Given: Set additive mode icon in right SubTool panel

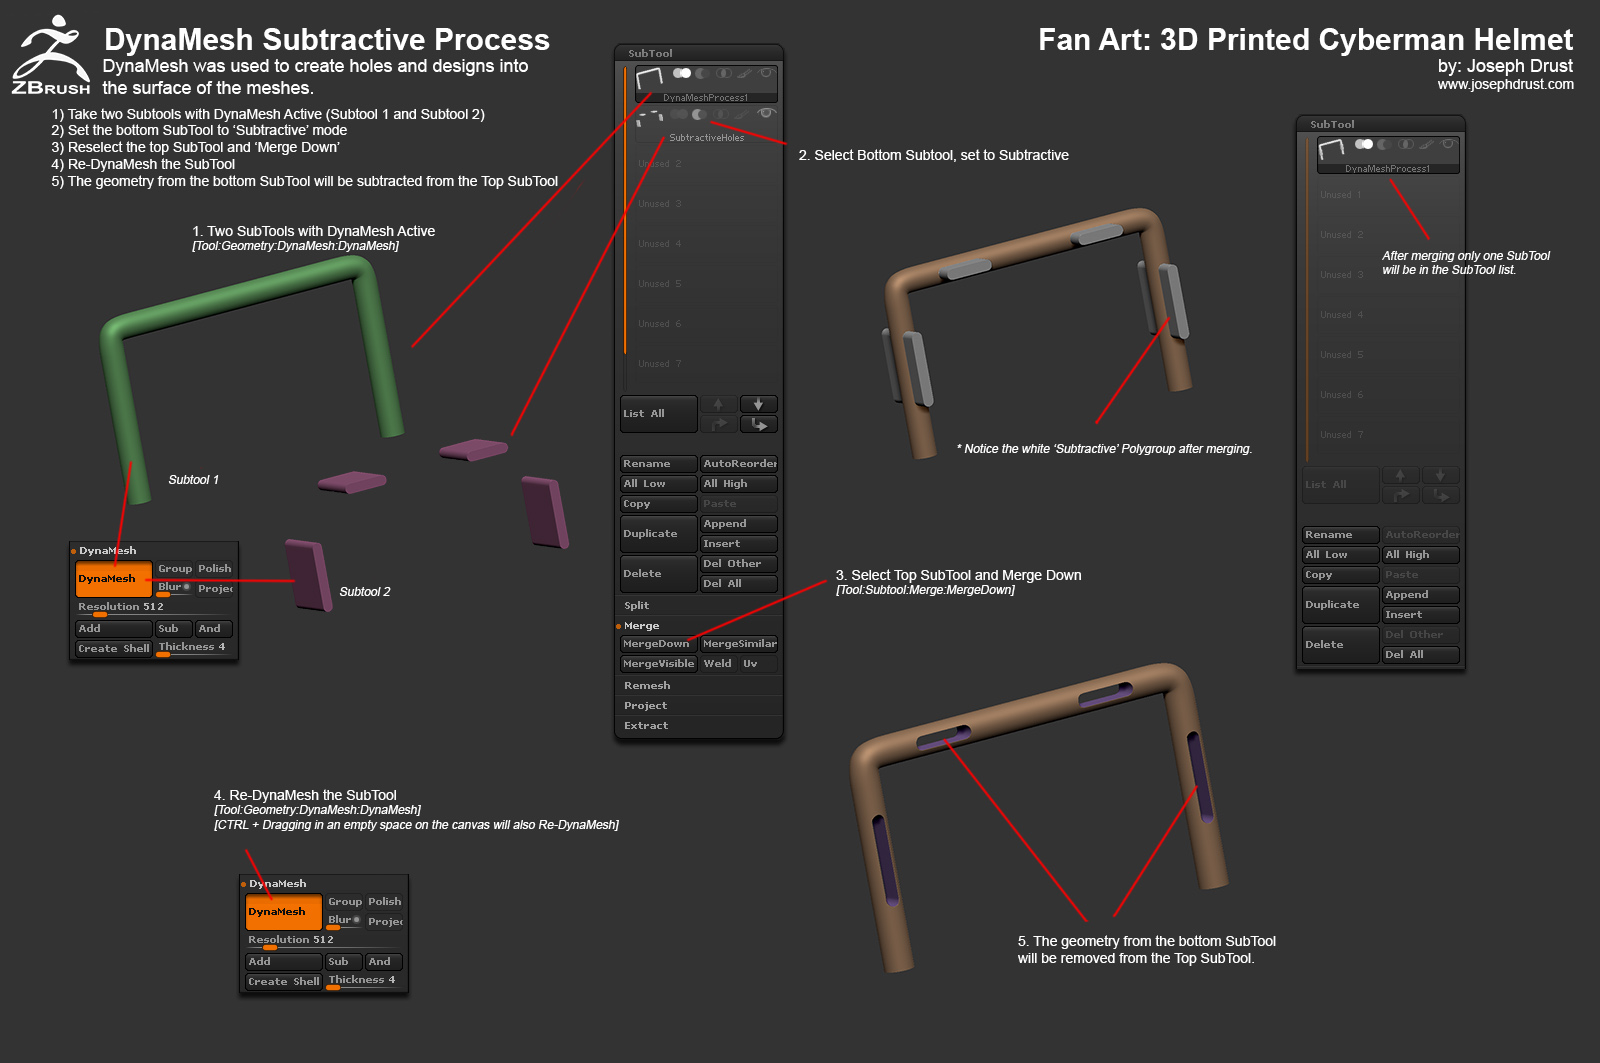Looking at the screenshot, I should [1363, 144].
